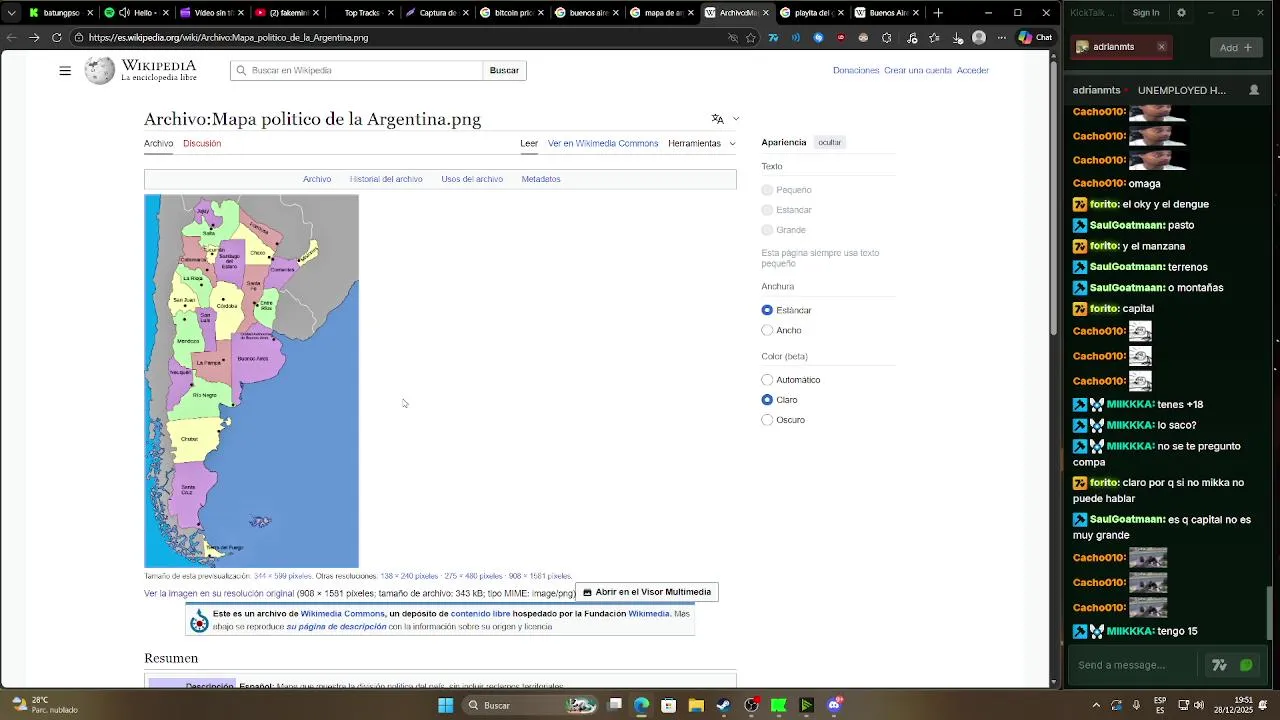Click Buscar button next to Wikipedia search
This screenshot has width=1280, height=720.
[504, 70]
